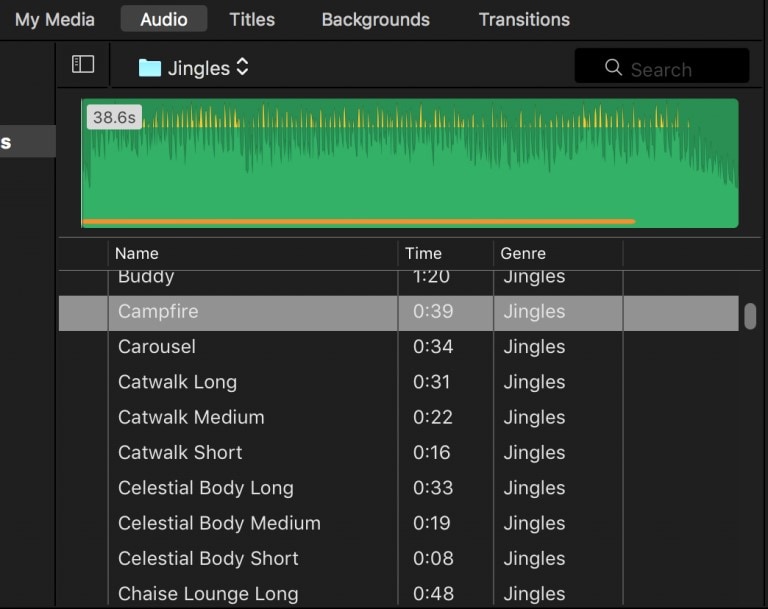This screenshot has width=768, height=609.
Task: Toggle the sidebar panel icon
Action: click(83, 65)
